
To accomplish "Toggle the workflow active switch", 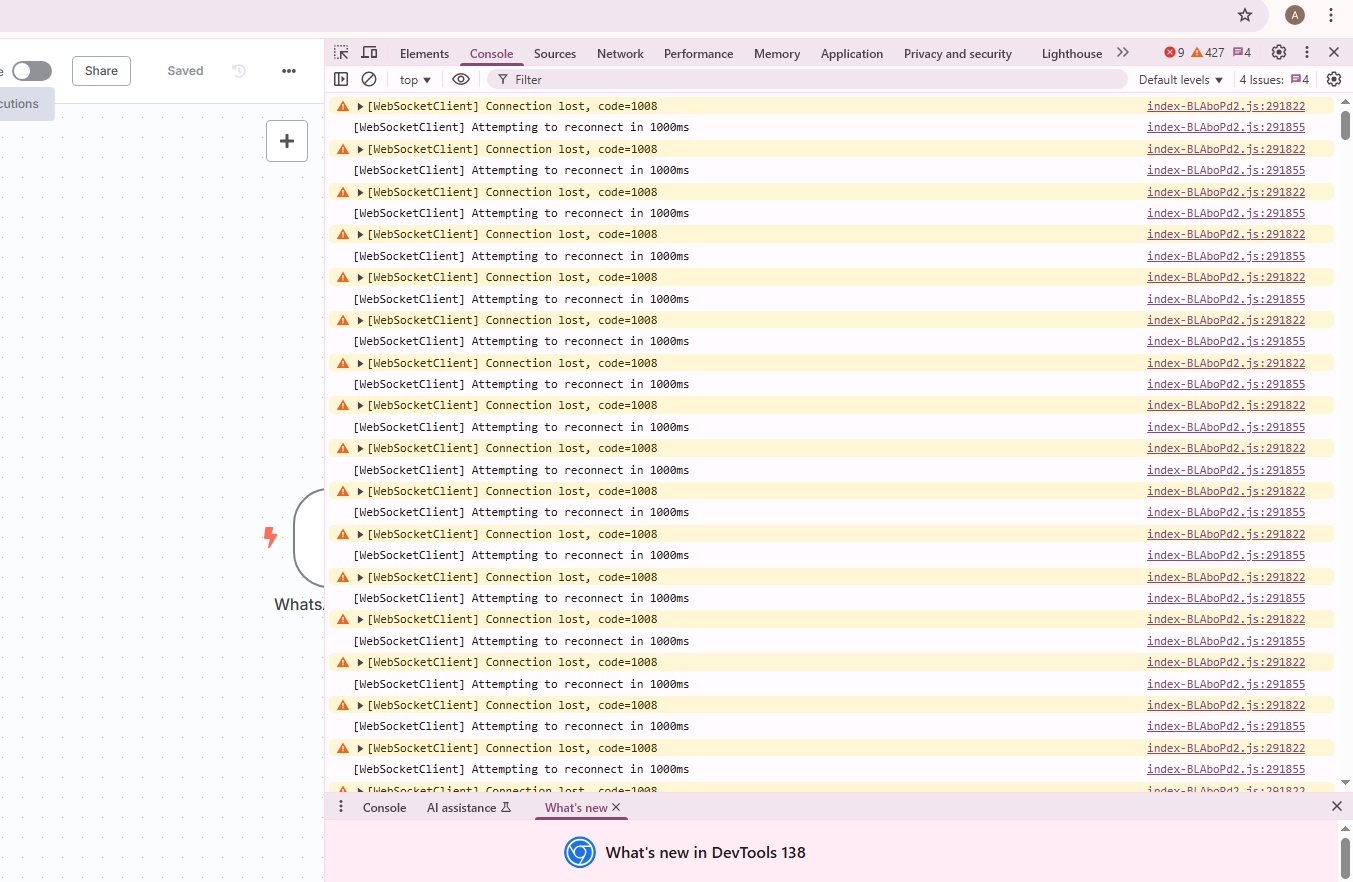I will (32, 71).
